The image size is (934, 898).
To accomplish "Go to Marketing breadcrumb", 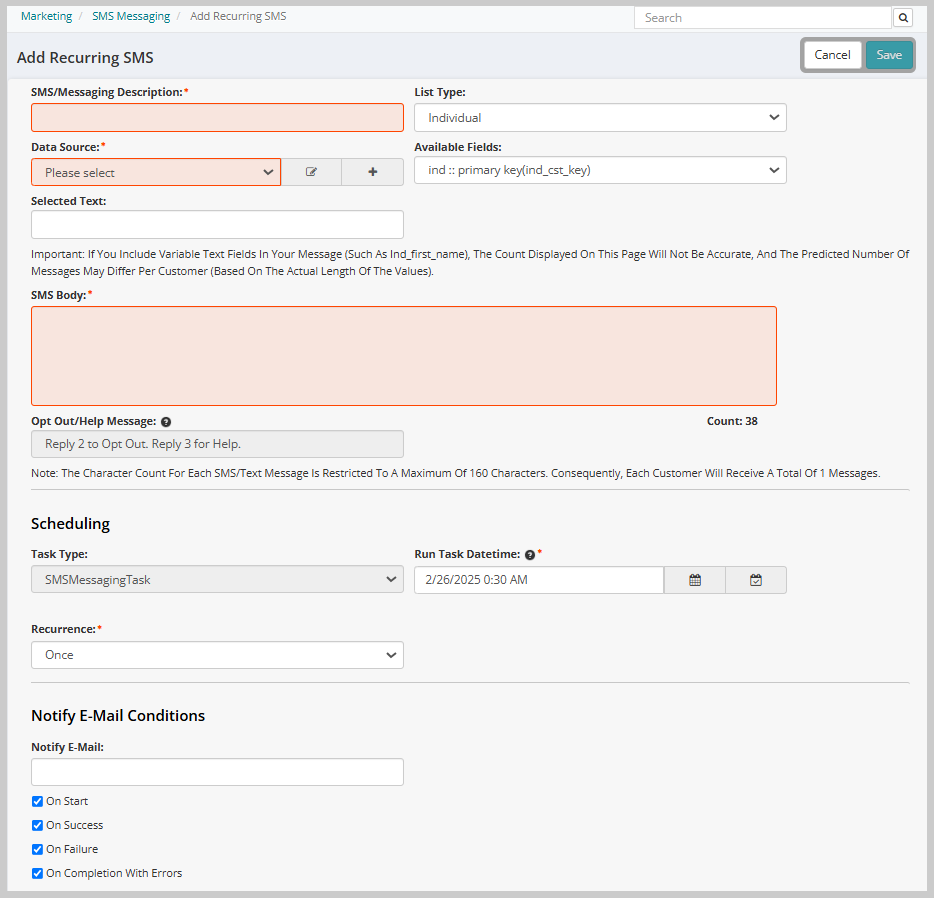I will (x=46, y=16).
